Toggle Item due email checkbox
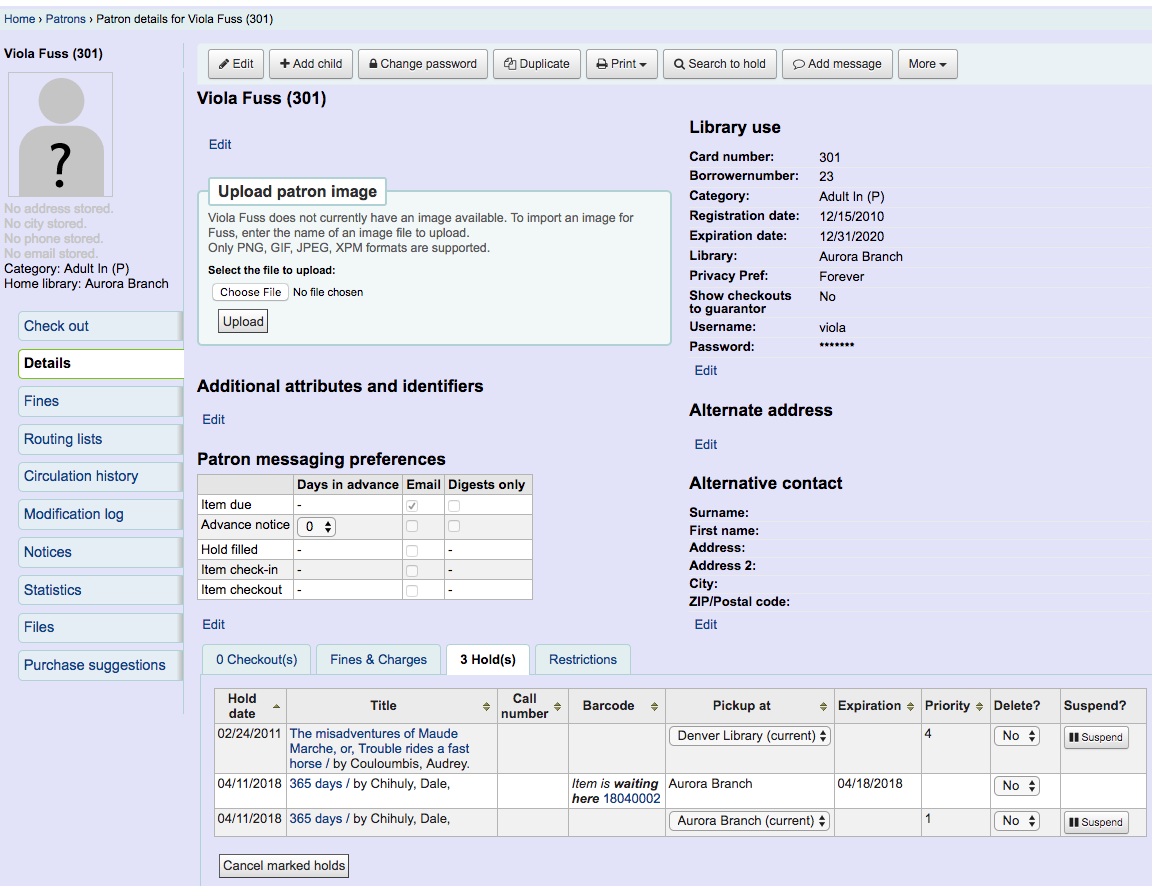Image resolution: width=1152 pixels, height=886 pixels. tap(412, 506)
